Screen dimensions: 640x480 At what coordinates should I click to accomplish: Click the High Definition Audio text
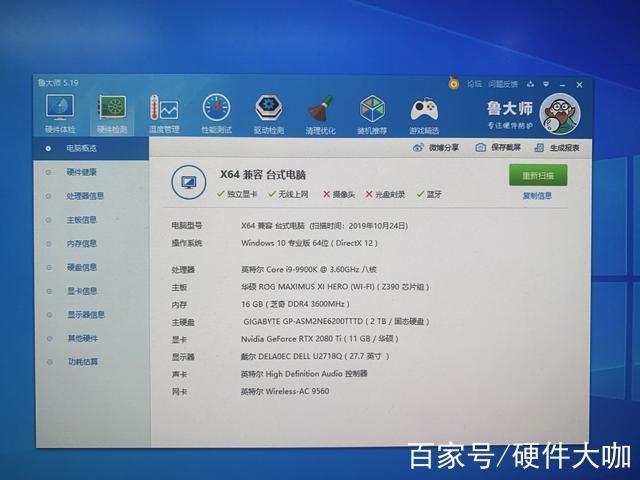pos(304,374)
